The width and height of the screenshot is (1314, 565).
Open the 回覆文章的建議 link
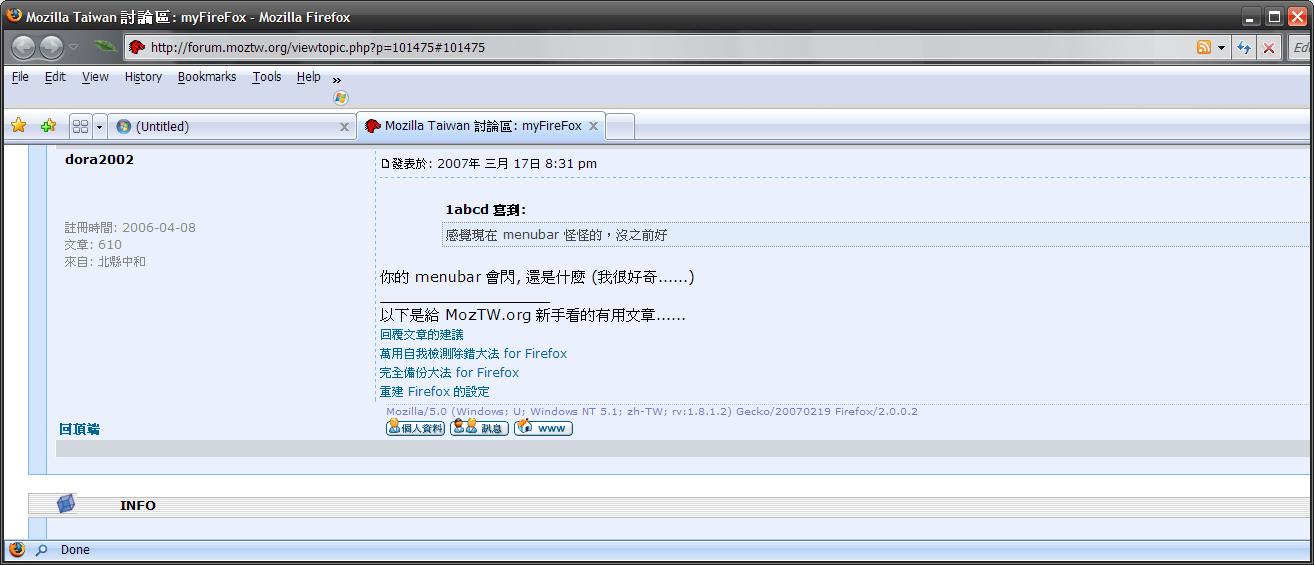(422, 334)
